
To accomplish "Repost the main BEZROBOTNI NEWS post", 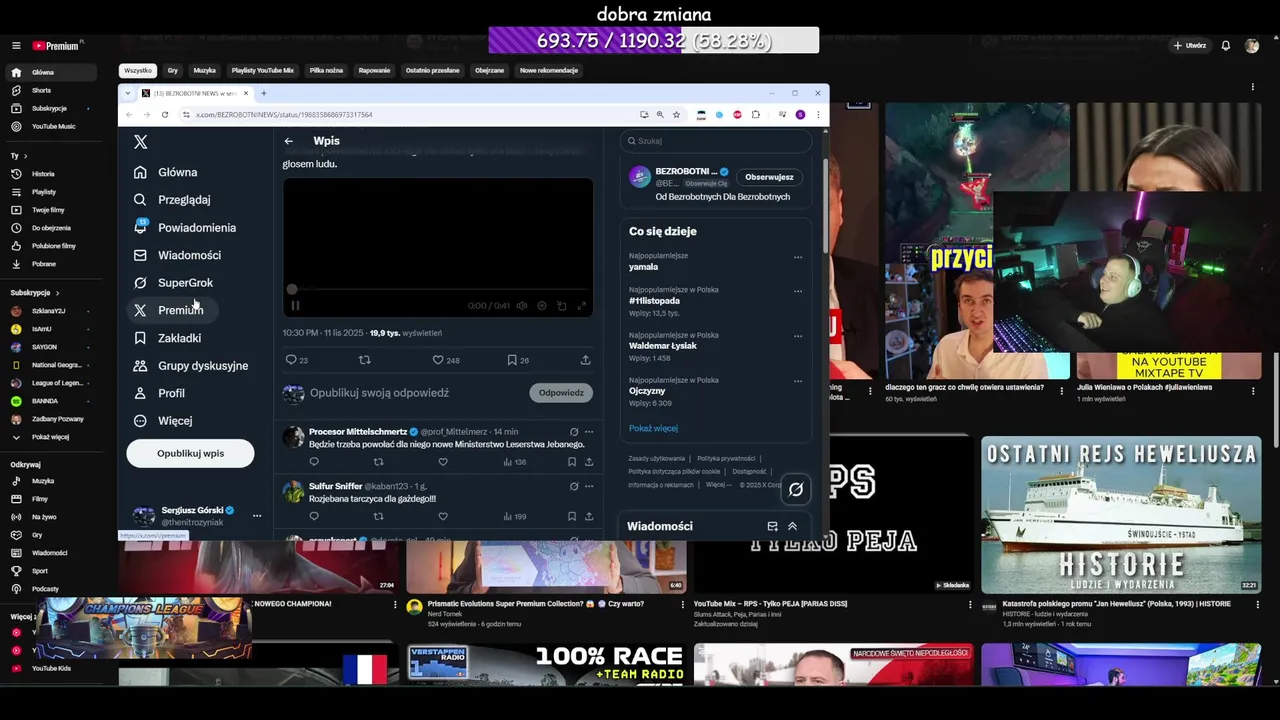I will [364, 360].
